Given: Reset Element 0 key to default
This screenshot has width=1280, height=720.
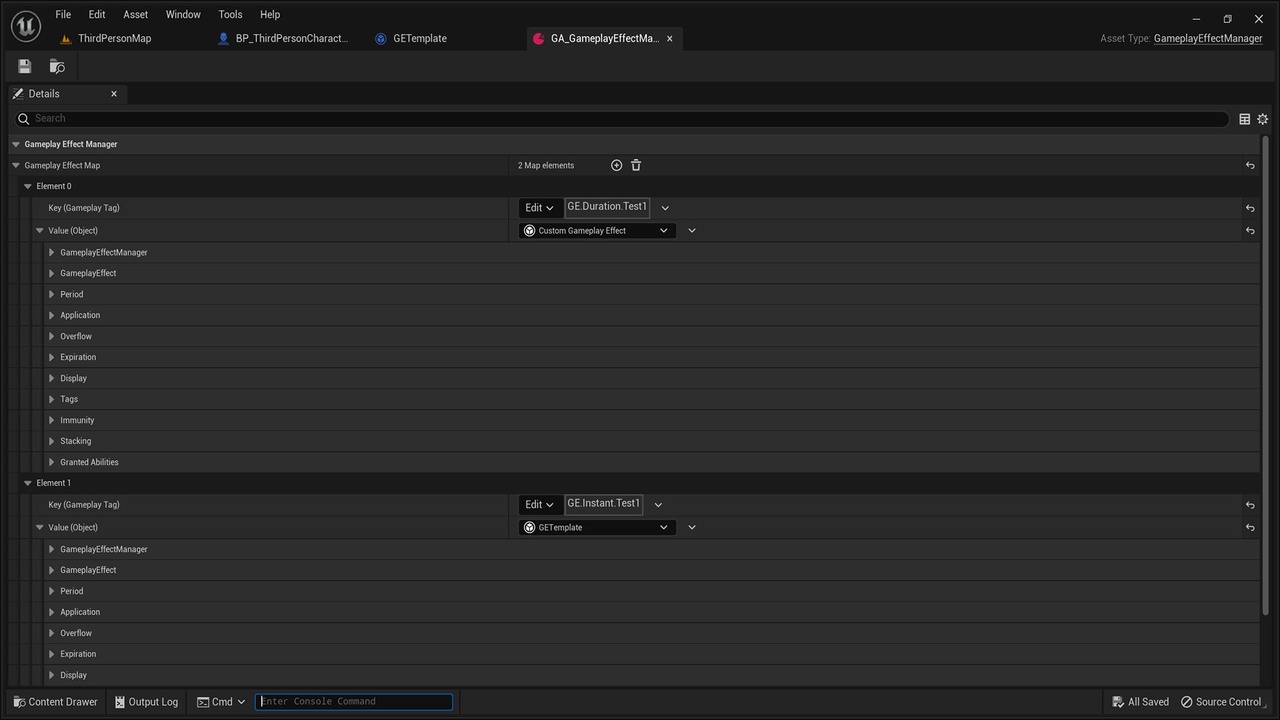Looking at the screenshot, I should point(1250,208).
